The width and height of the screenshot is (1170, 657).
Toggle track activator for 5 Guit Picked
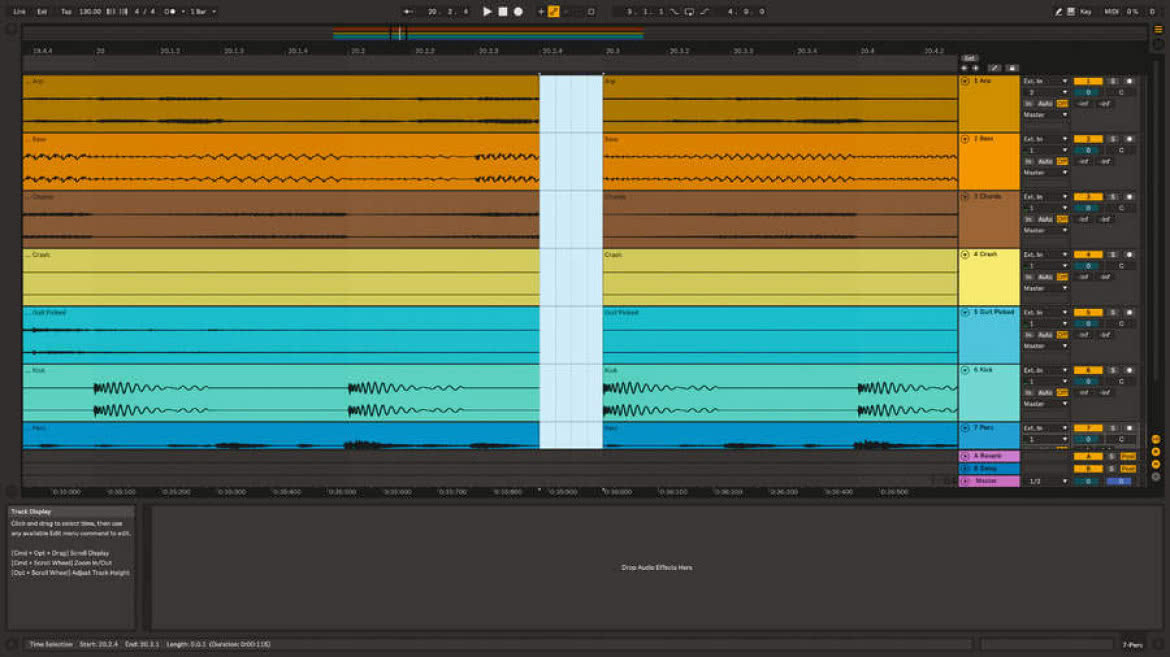coord(1088,312)
